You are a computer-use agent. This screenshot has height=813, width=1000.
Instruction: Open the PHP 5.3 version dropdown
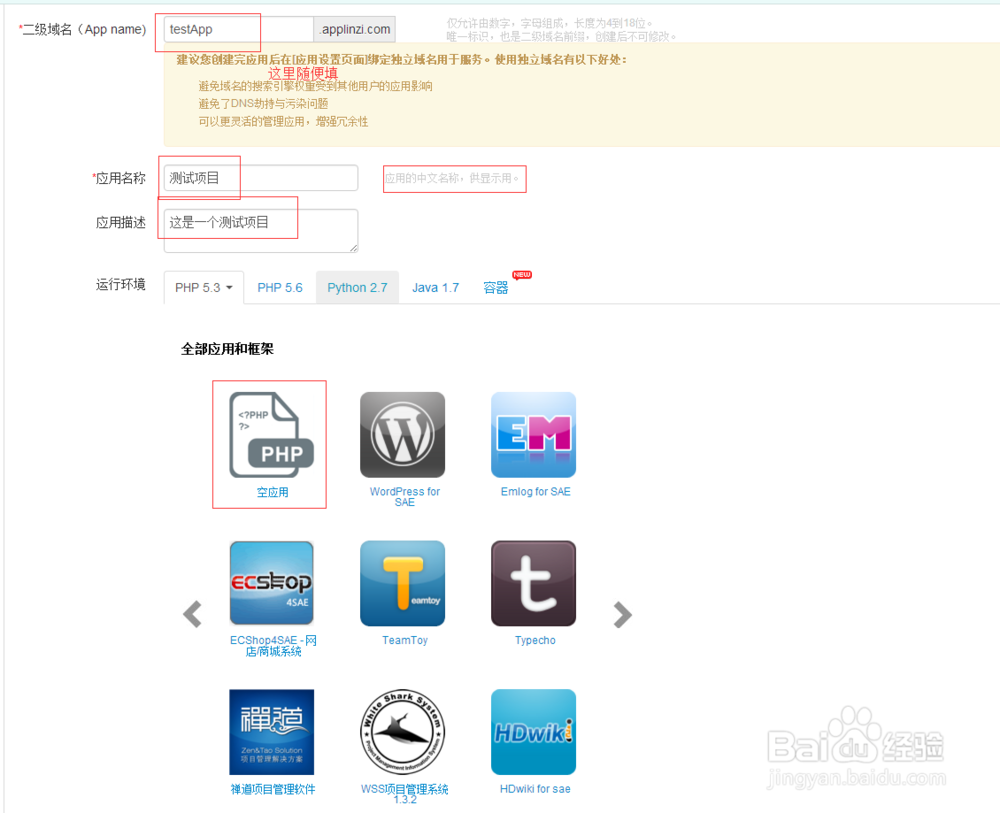(x=203, y=288)
